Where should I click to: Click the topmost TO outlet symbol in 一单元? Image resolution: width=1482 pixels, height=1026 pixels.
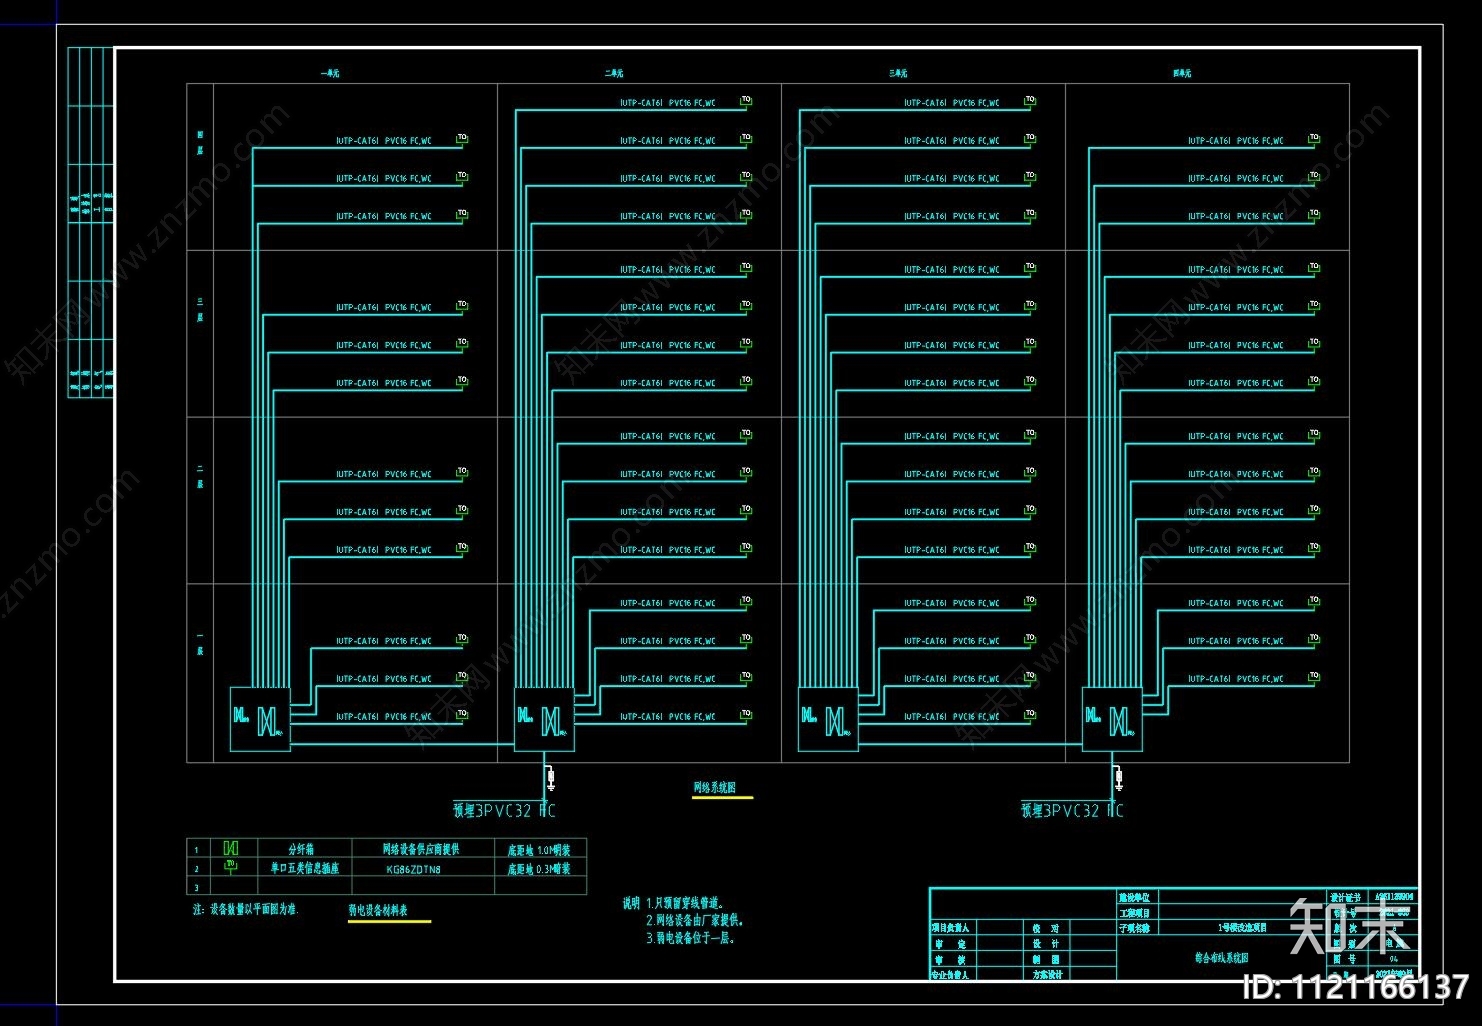click(462, 139)
